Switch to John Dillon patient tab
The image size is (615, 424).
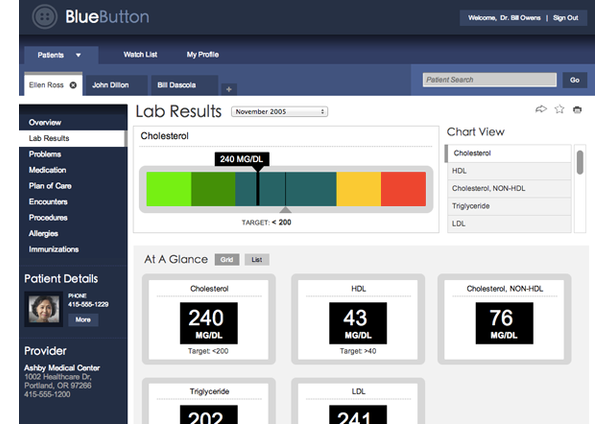point(116,85)
